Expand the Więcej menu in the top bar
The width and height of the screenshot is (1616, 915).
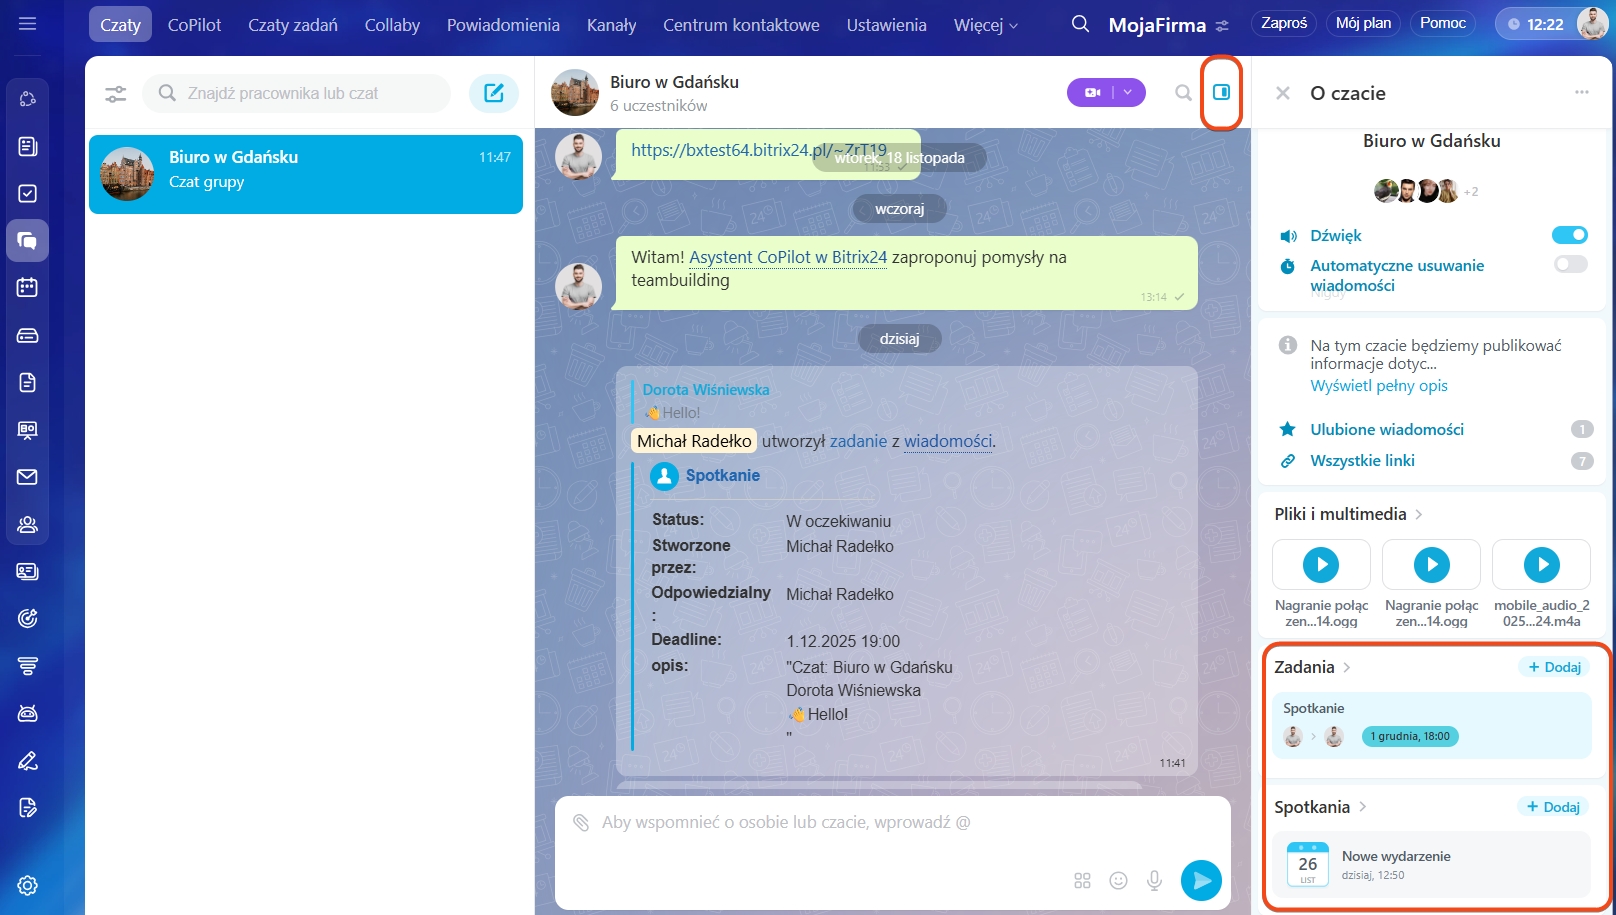tap(986, 25)
